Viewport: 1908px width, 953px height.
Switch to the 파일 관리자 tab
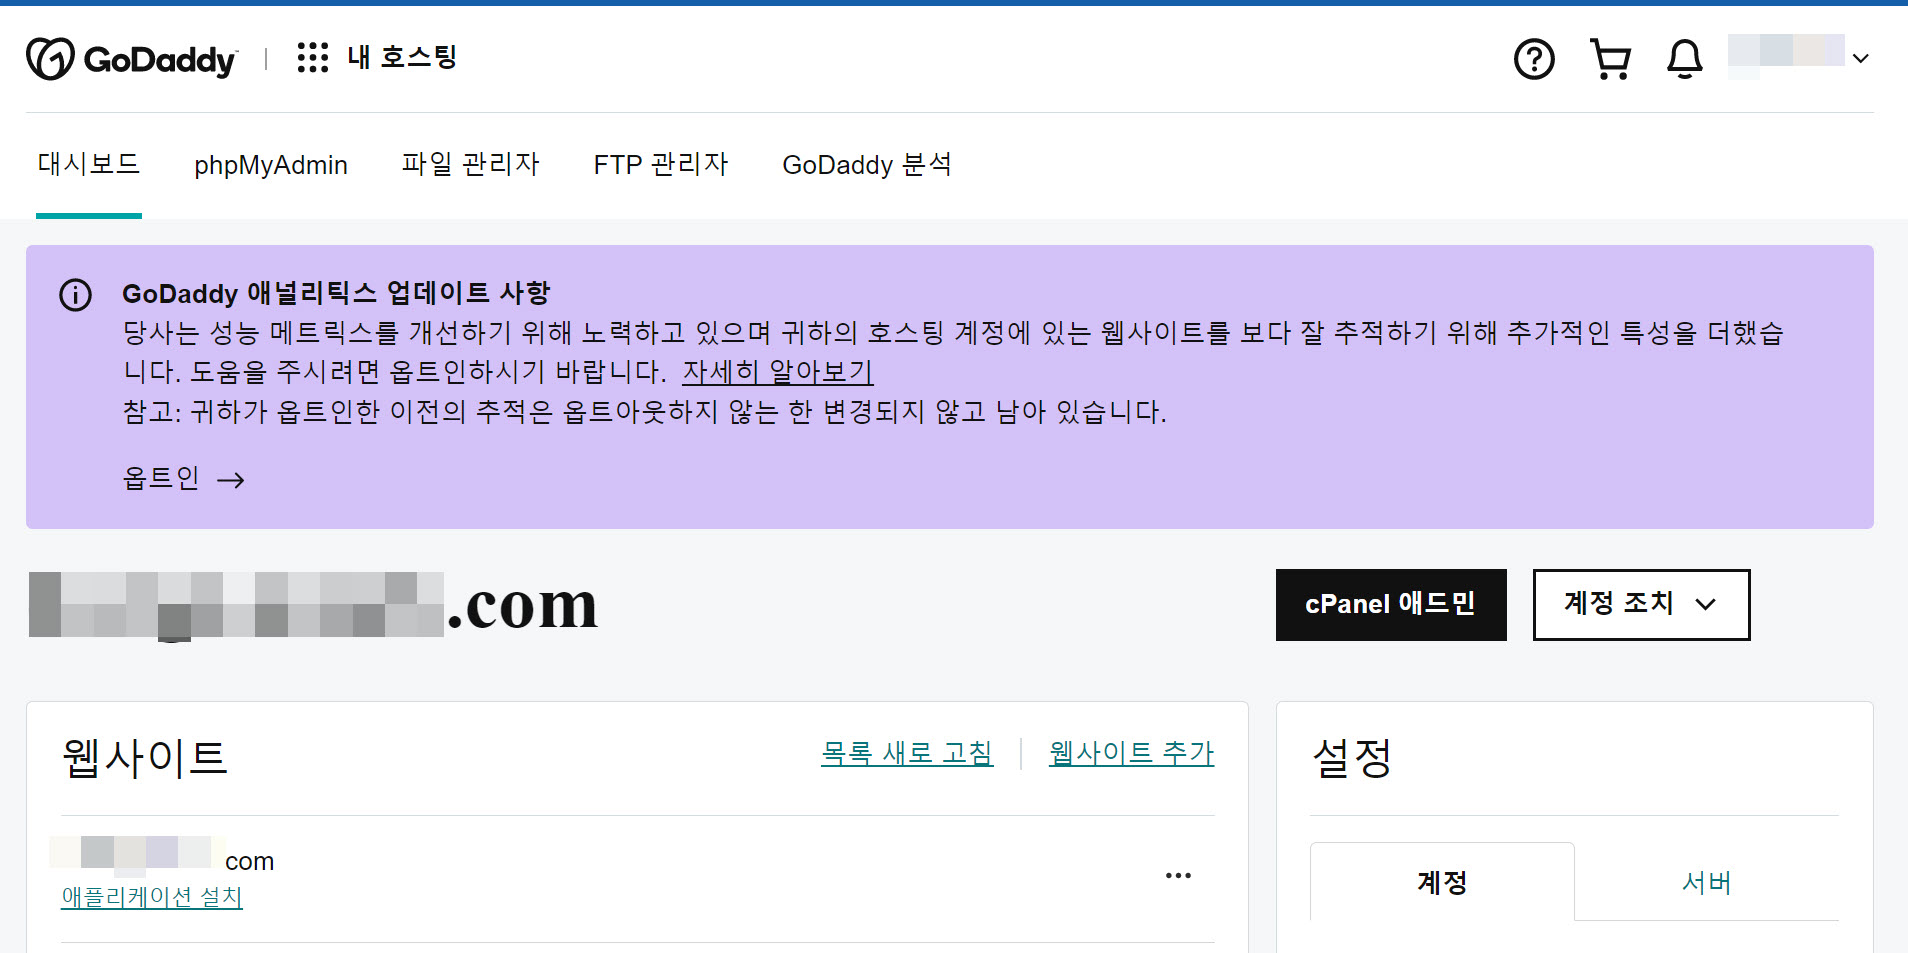(x=470, y=164)
